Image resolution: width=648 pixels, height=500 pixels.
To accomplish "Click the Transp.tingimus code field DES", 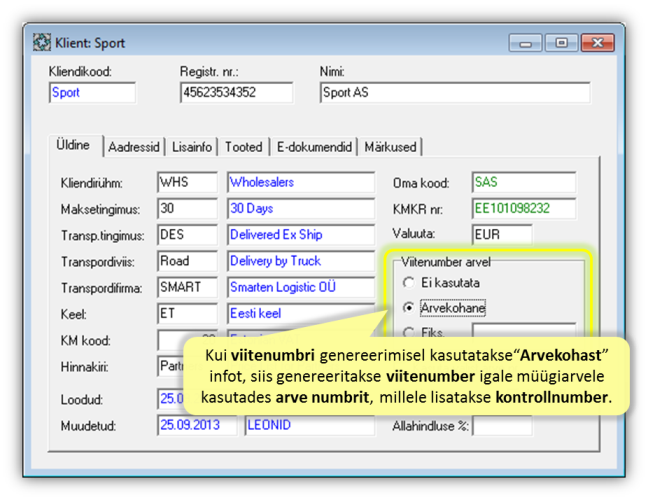I will pyautogui.click(x=187, y=235).
